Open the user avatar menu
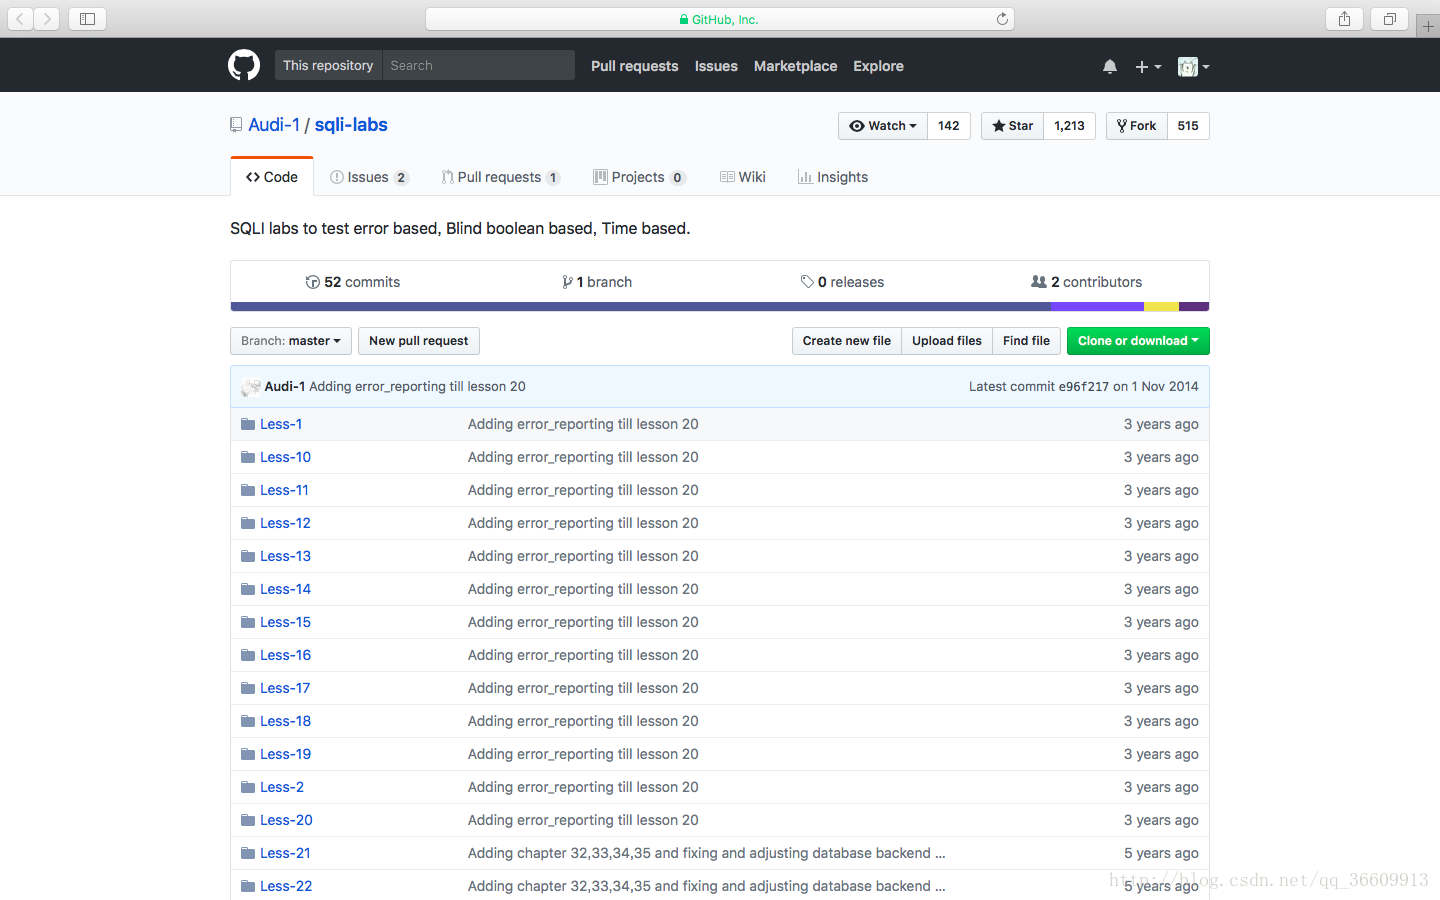 click(1193, 66)
